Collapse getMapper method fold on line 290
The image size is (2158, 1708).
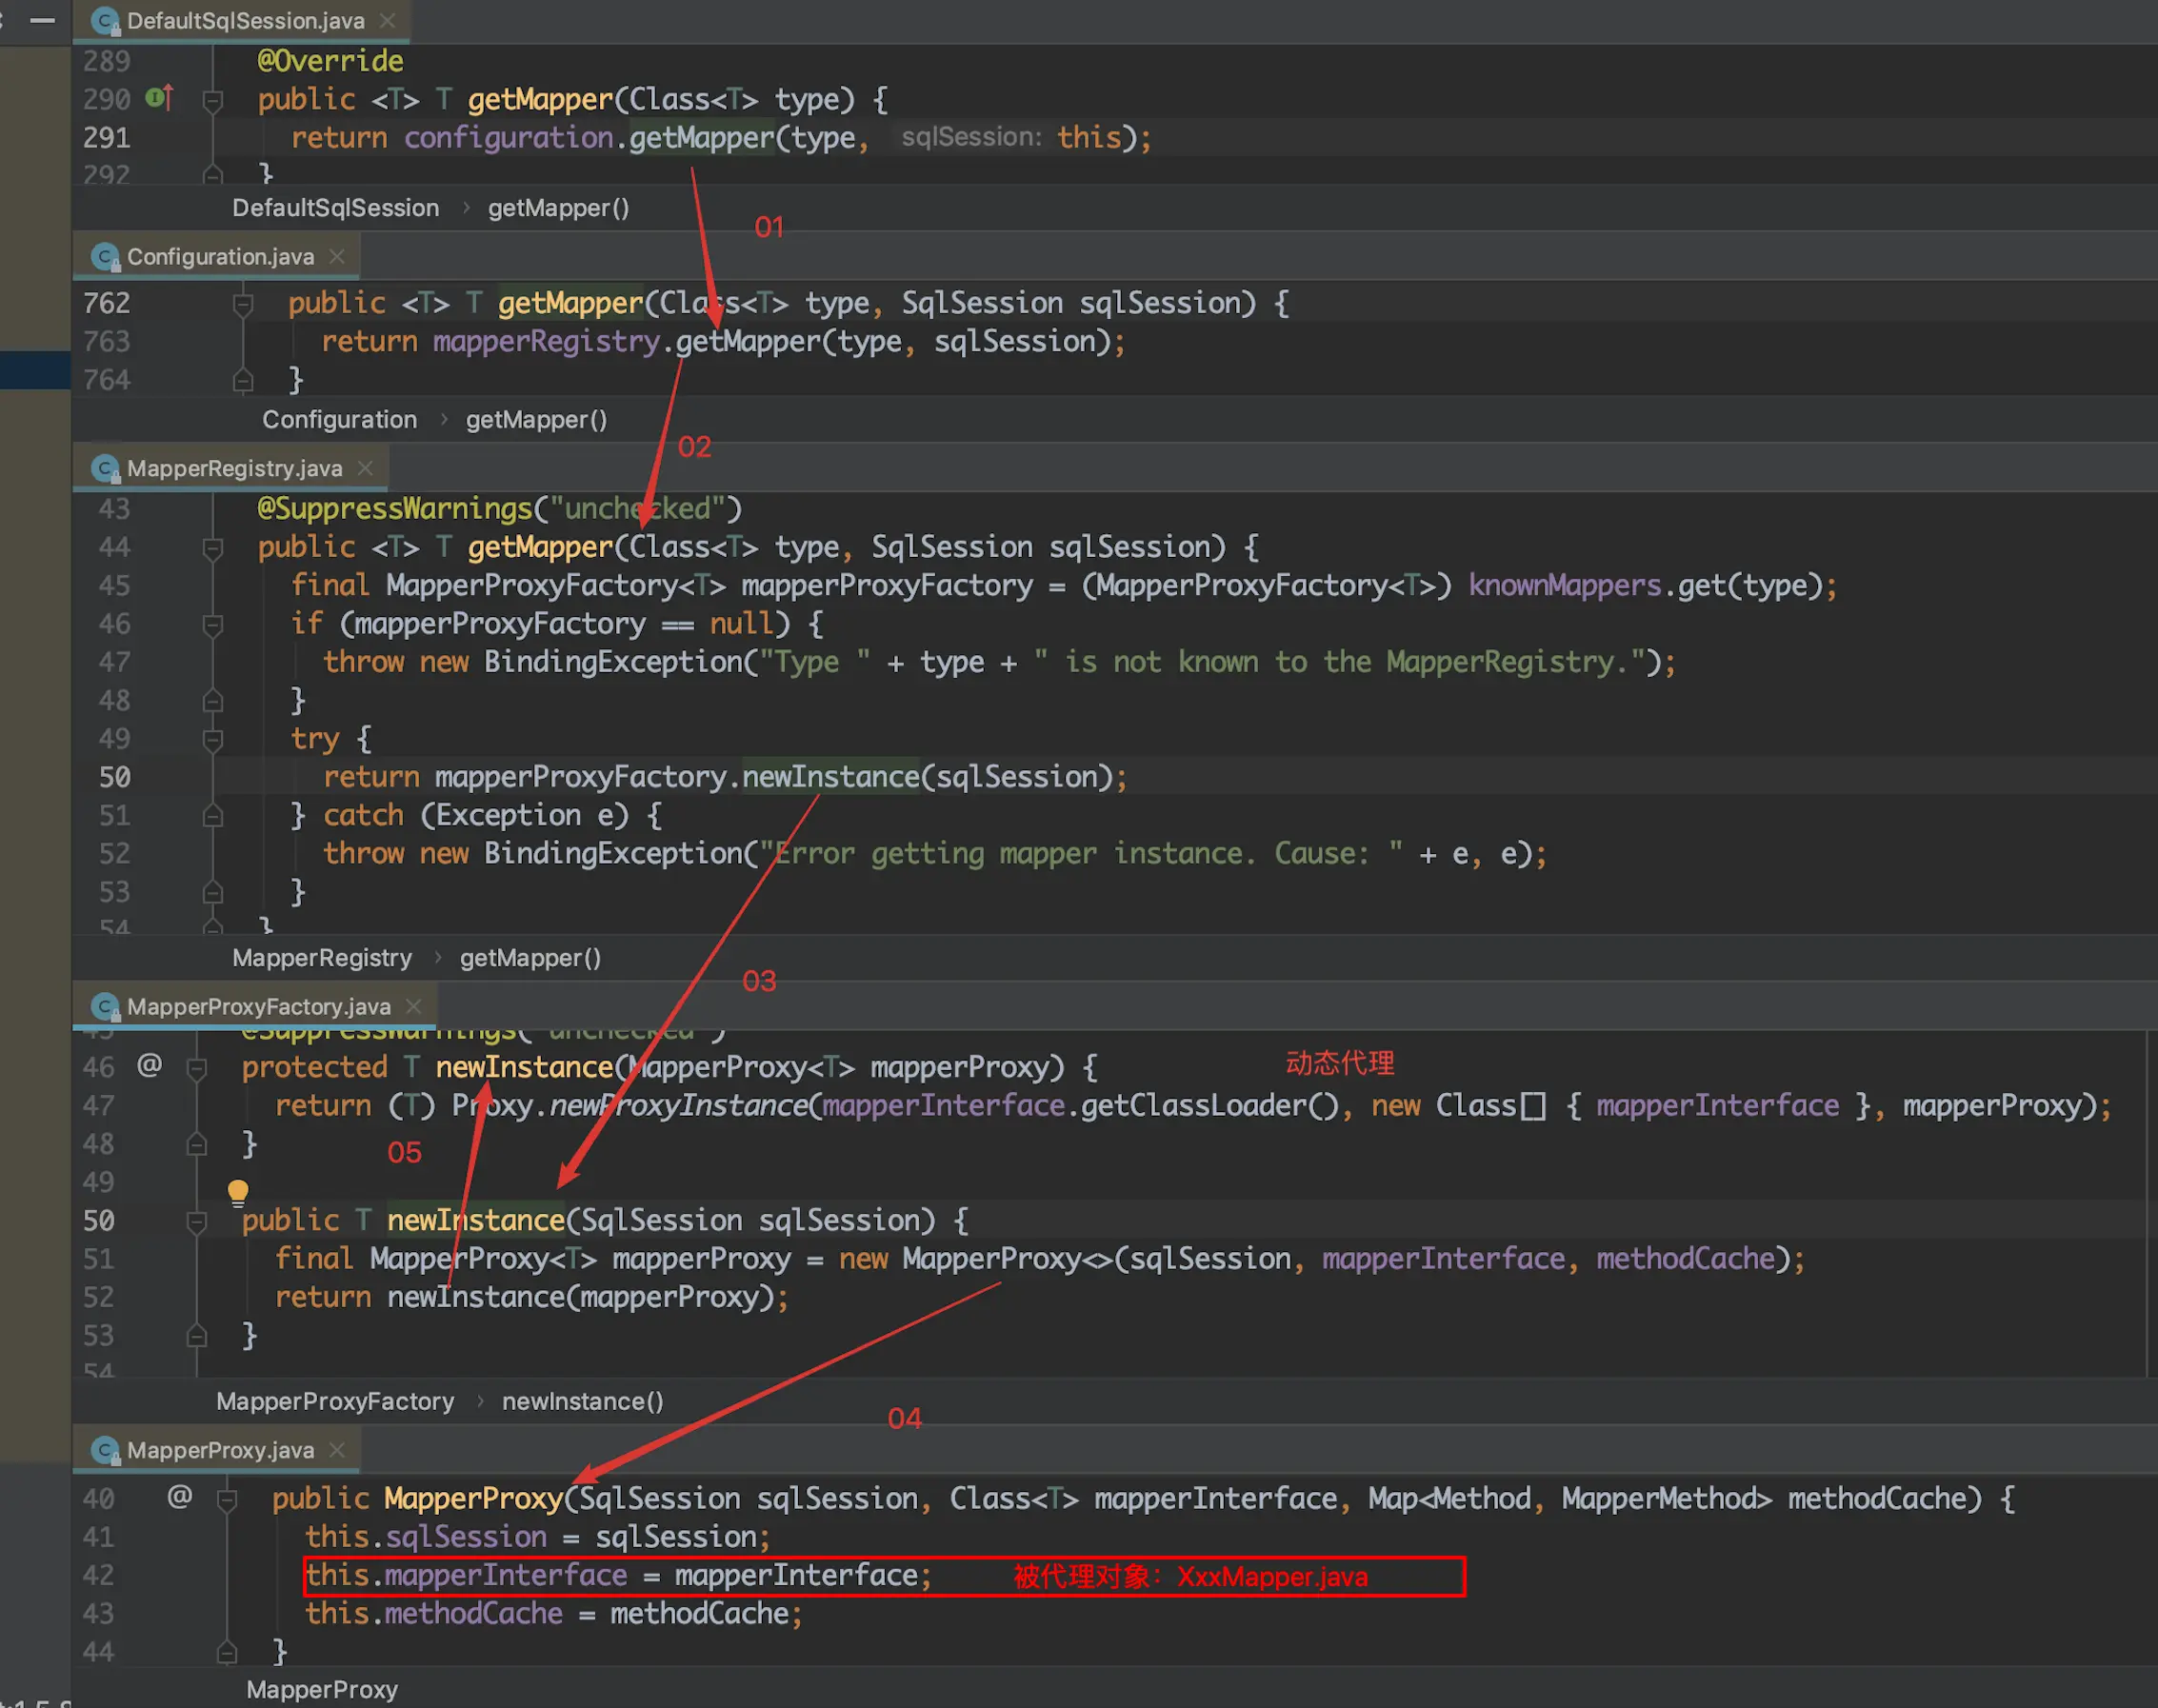coord(212,100)
